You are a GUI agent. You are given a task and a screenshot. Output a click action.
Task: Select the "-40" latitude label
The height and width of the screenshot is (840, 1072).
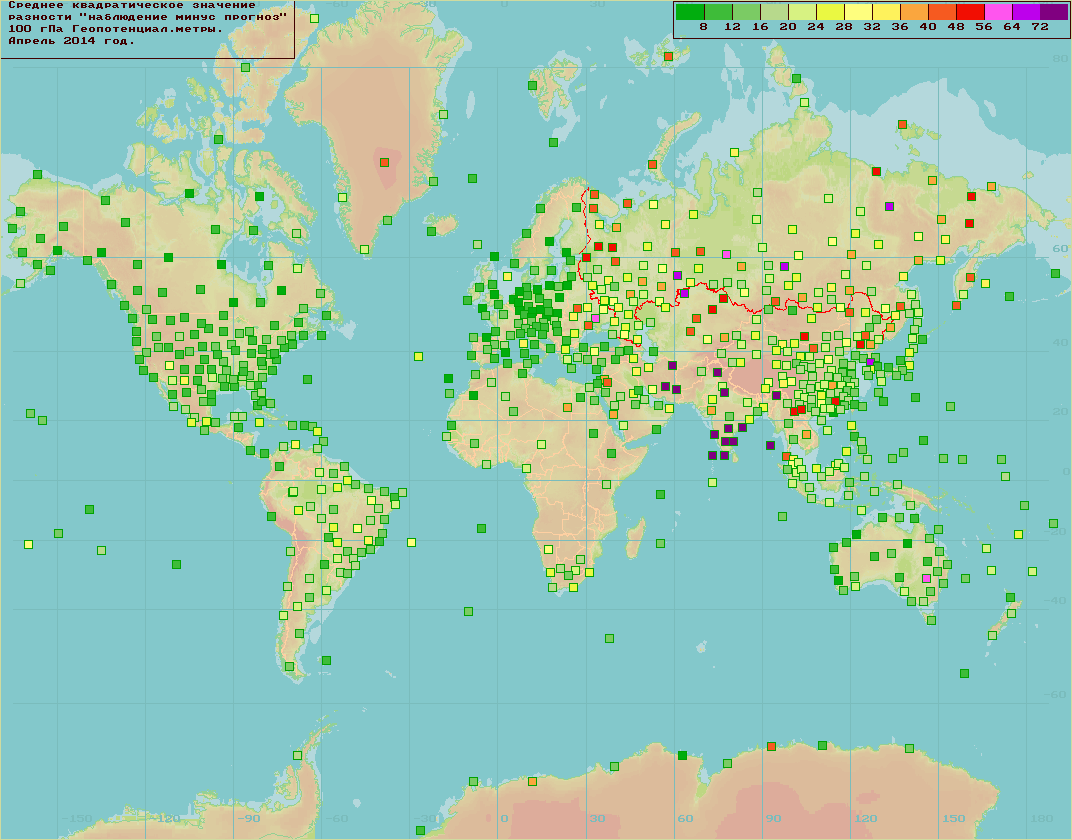pos(1057,601)
